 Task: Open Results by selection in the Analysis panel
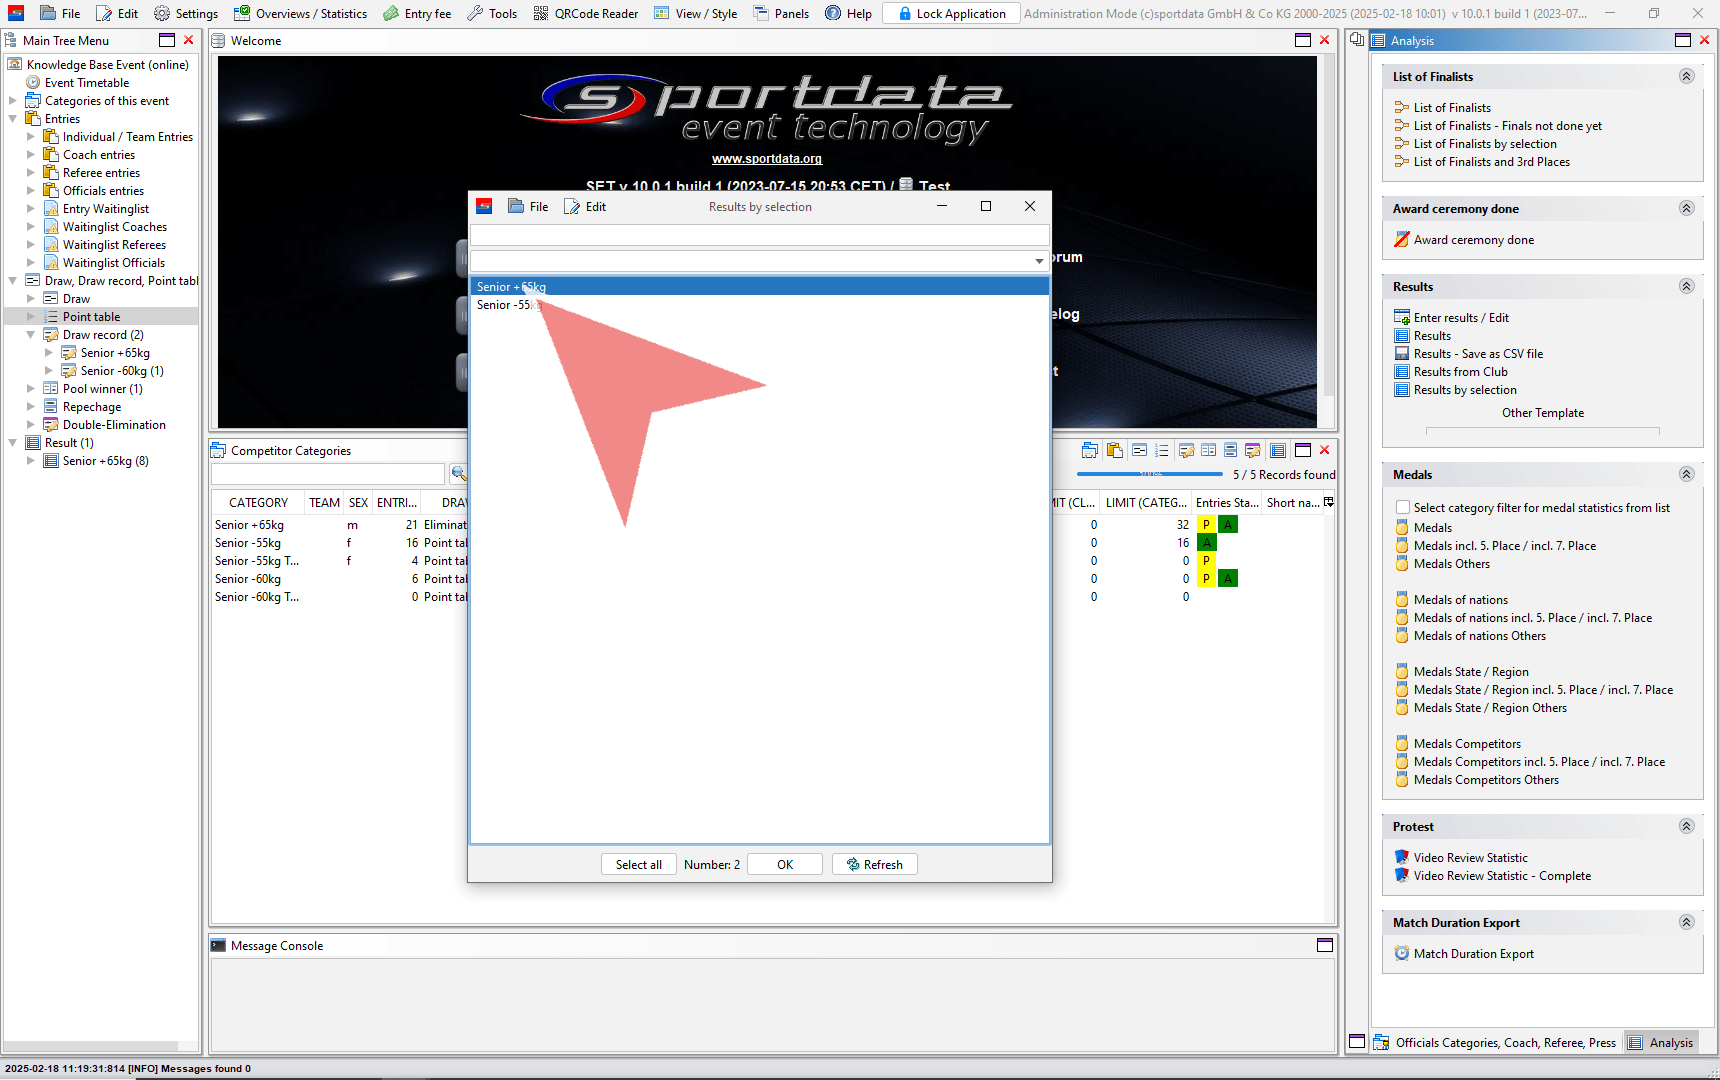pyautogui.click(x=1465, y=390)
